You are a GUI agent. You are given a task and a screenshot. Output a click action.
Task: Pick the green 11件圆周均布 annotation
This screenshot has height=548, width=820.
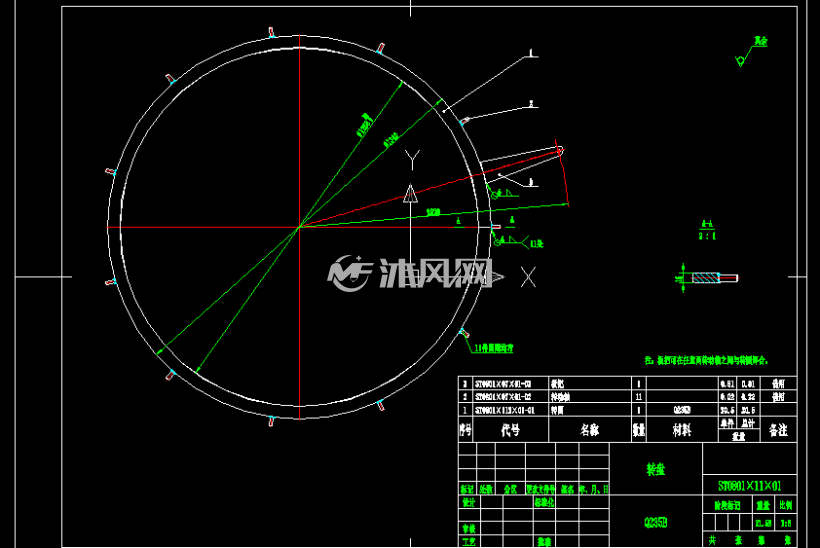(494, 348)
